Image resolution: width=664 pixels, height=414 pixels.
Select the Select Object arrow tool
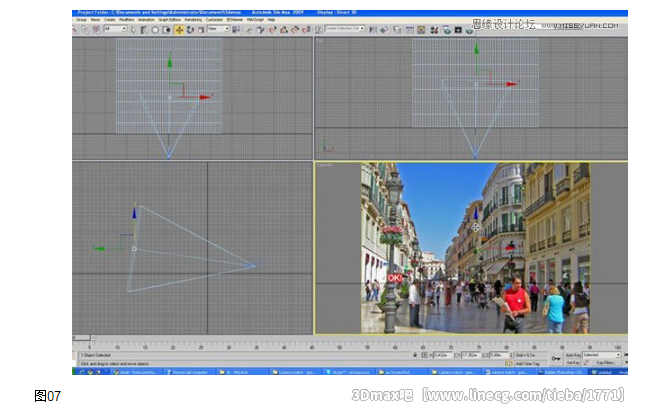click(x=133, y=30)
